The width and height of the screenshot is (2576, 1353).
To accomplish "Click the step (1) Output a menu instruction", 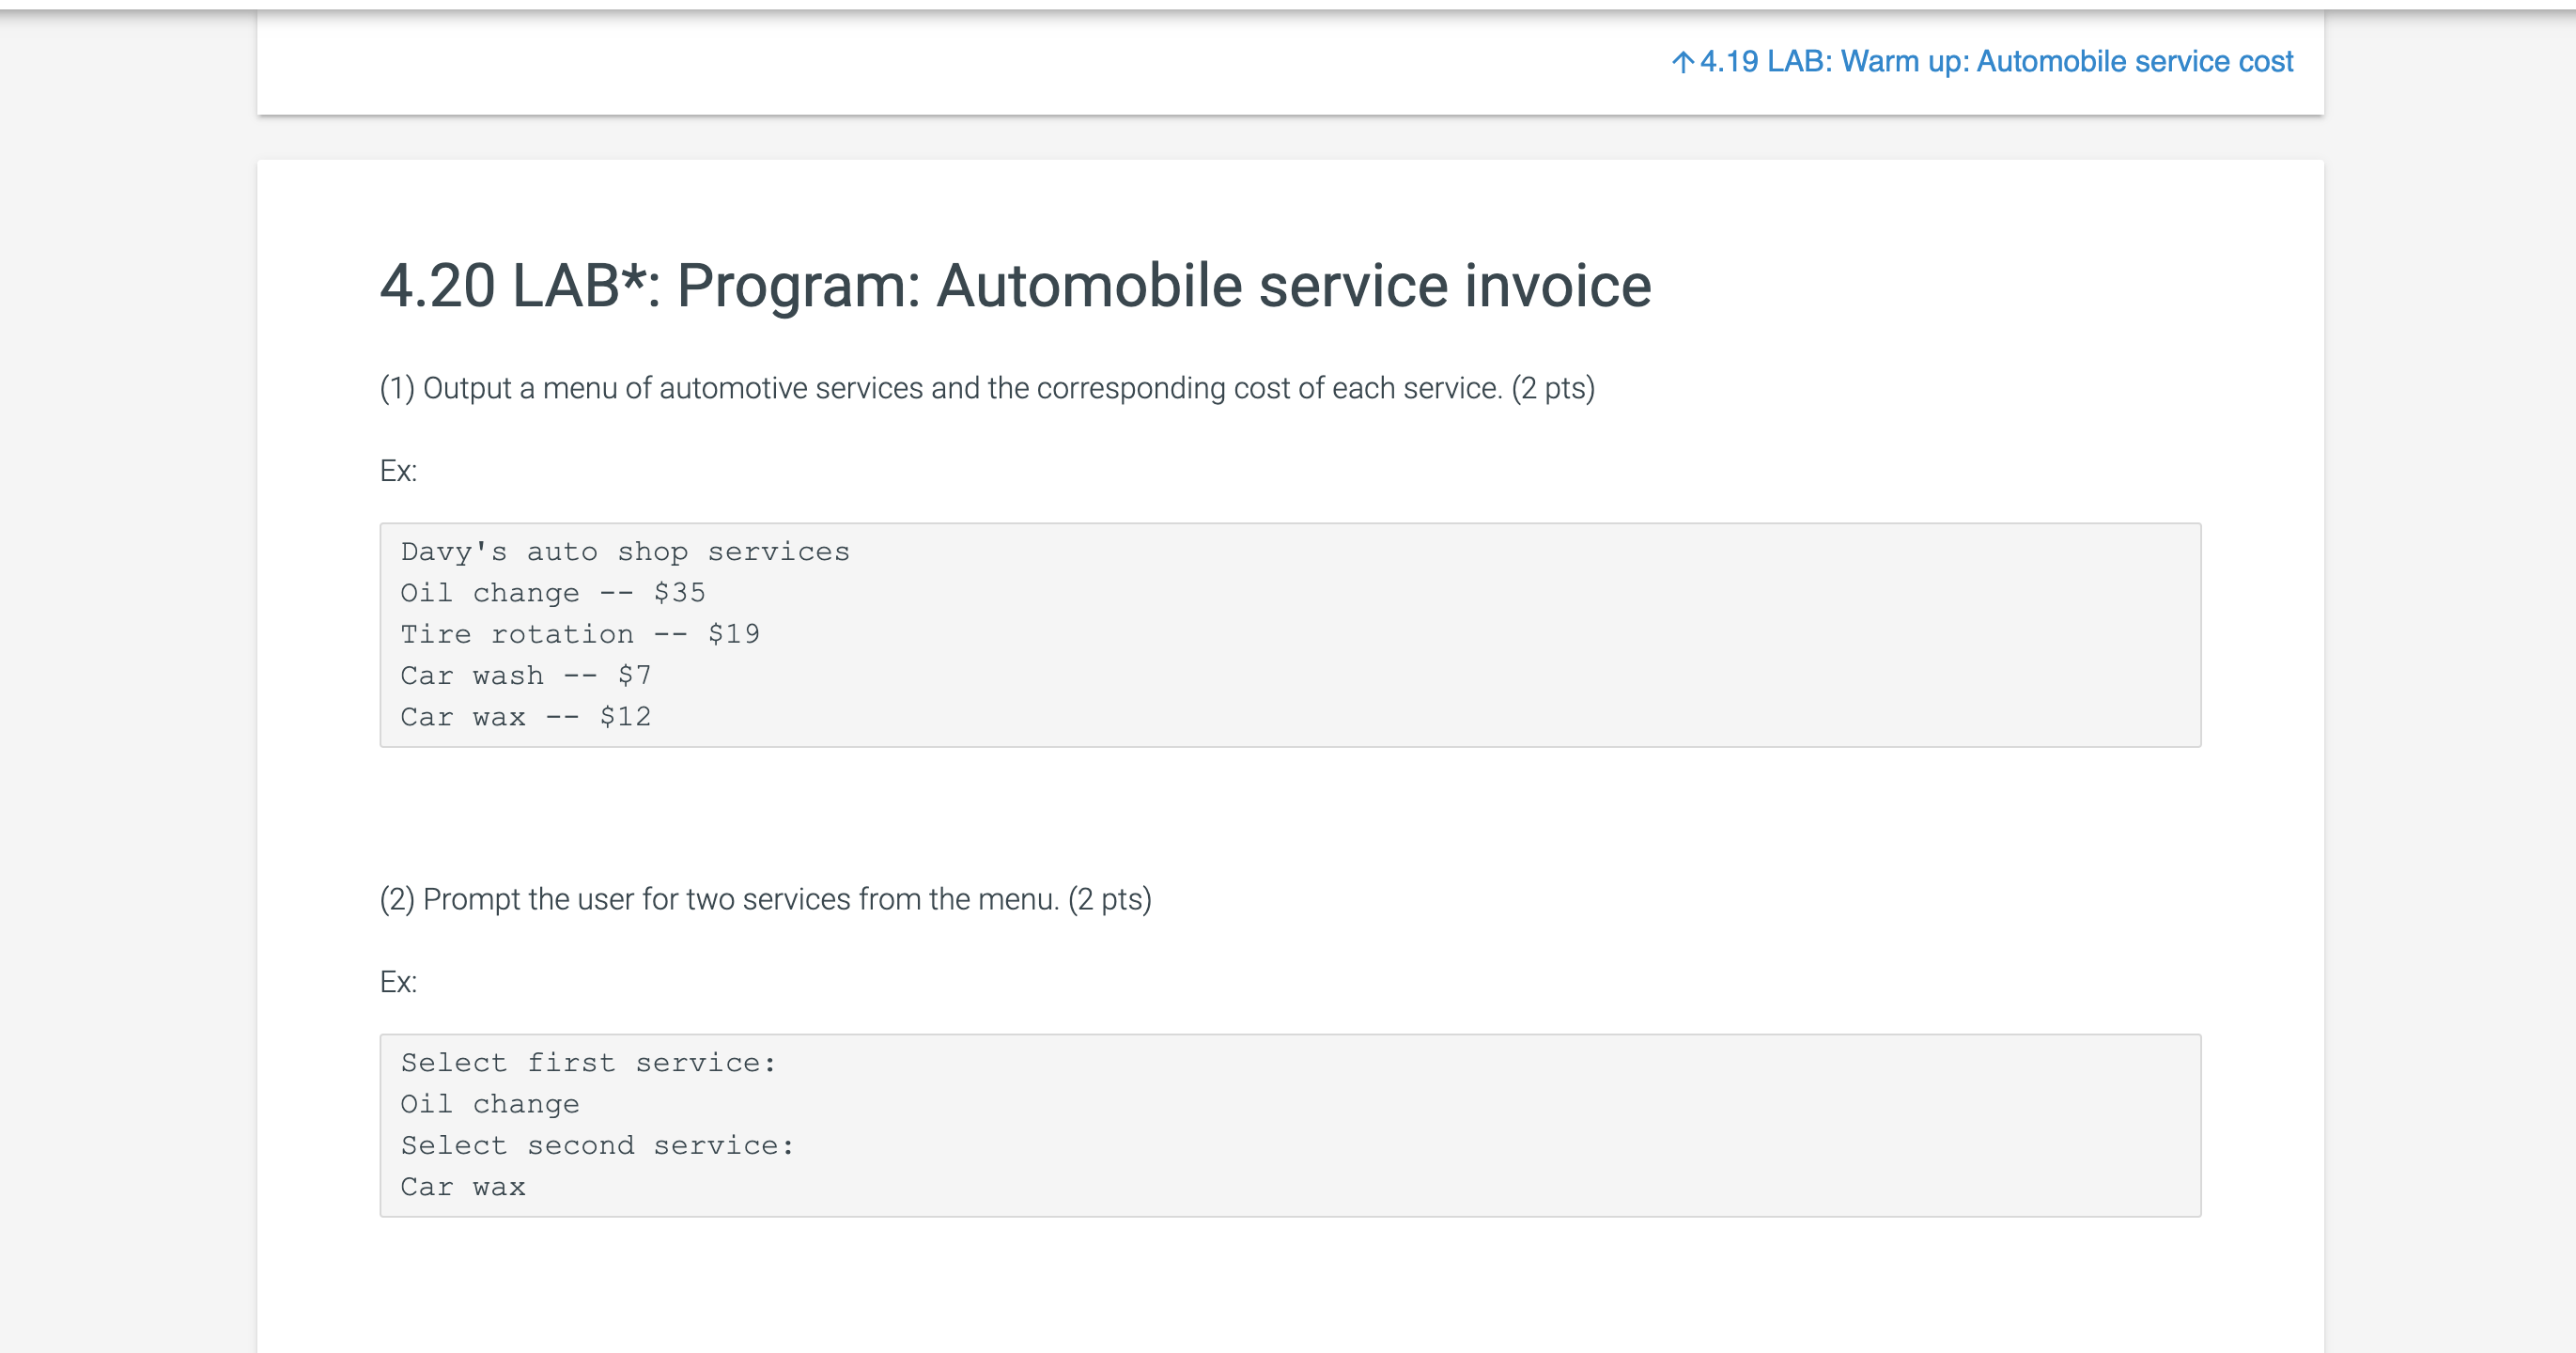I will [987, 388].
